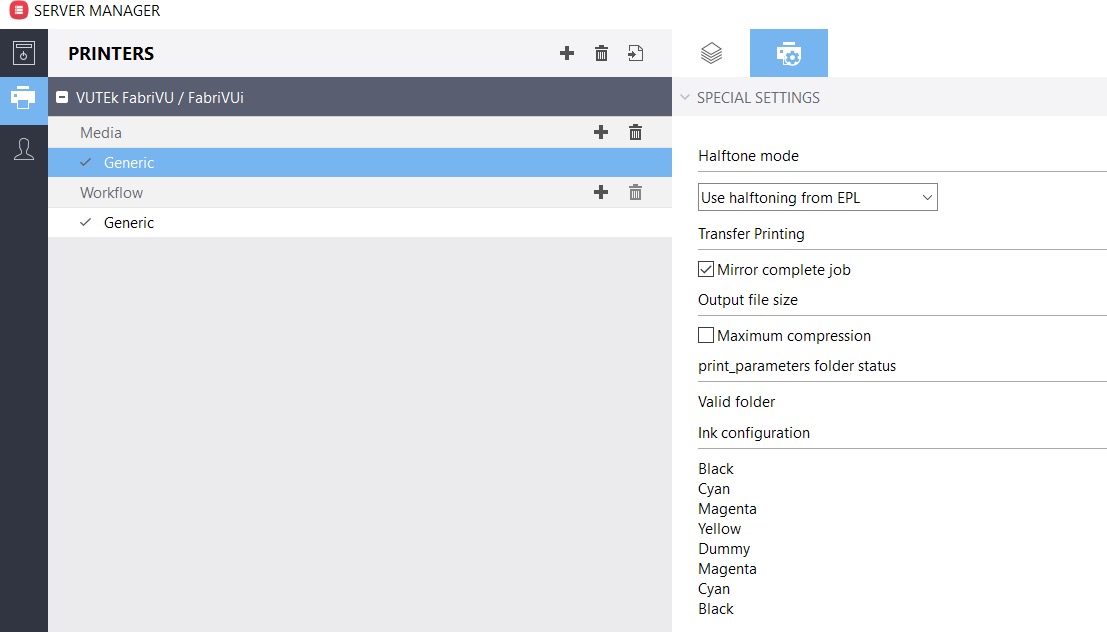
Task: Click the PRINTERS panel title
Action: [x=111, y=54]
